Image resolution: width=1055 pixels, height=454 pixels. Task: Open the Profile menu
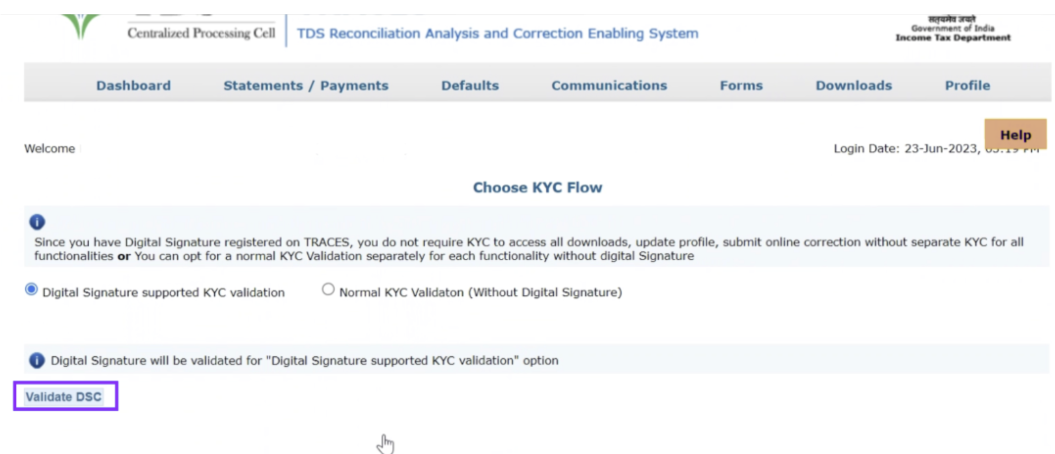pyautogui.click(x=967, y=86)
